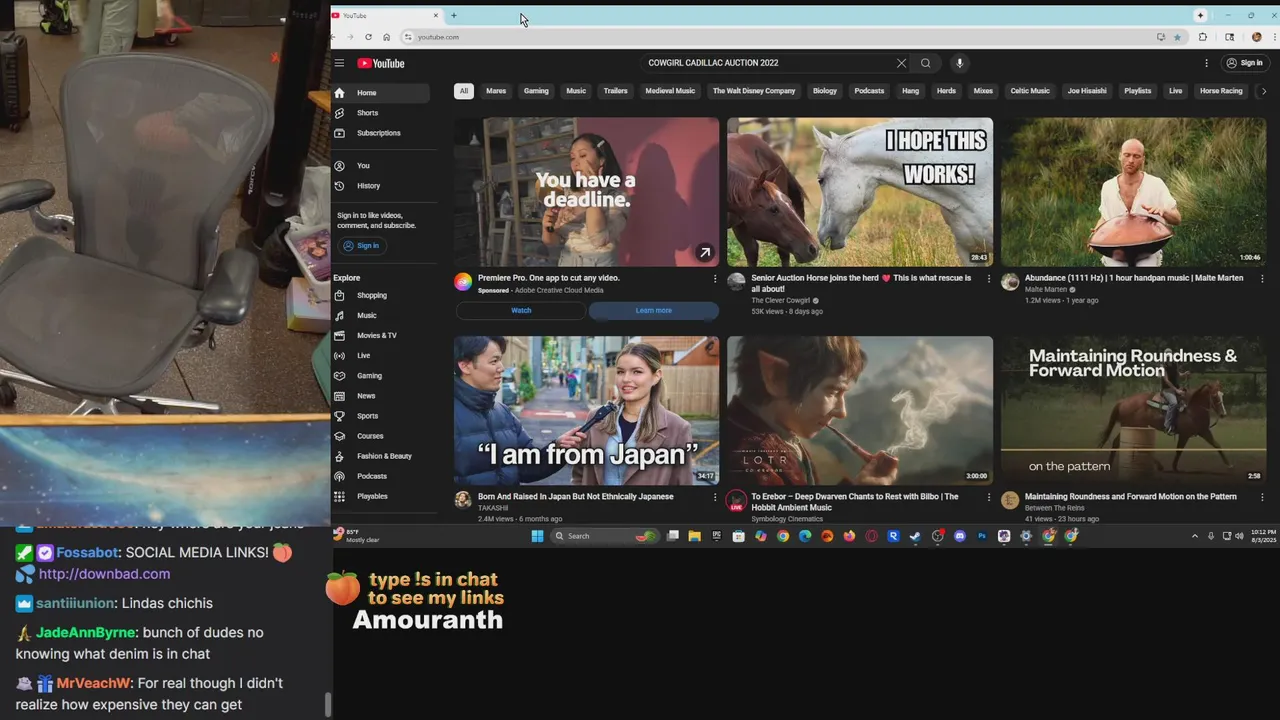Select The Walt Disney Company chip
Screen dimensions: 1280x720
point(754,91)
